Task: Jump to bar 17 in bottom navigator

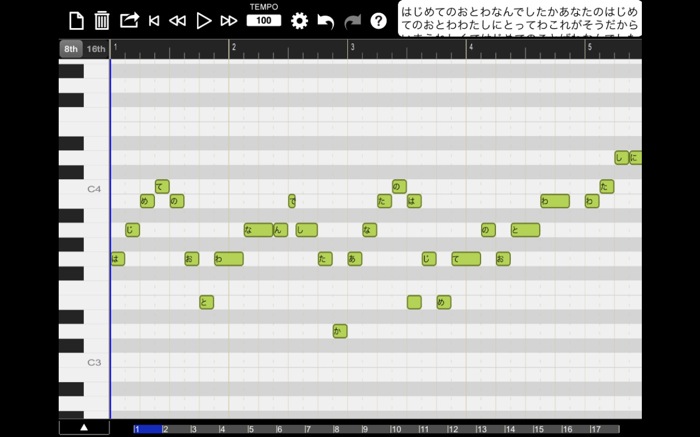Action: tap(604, 429)
